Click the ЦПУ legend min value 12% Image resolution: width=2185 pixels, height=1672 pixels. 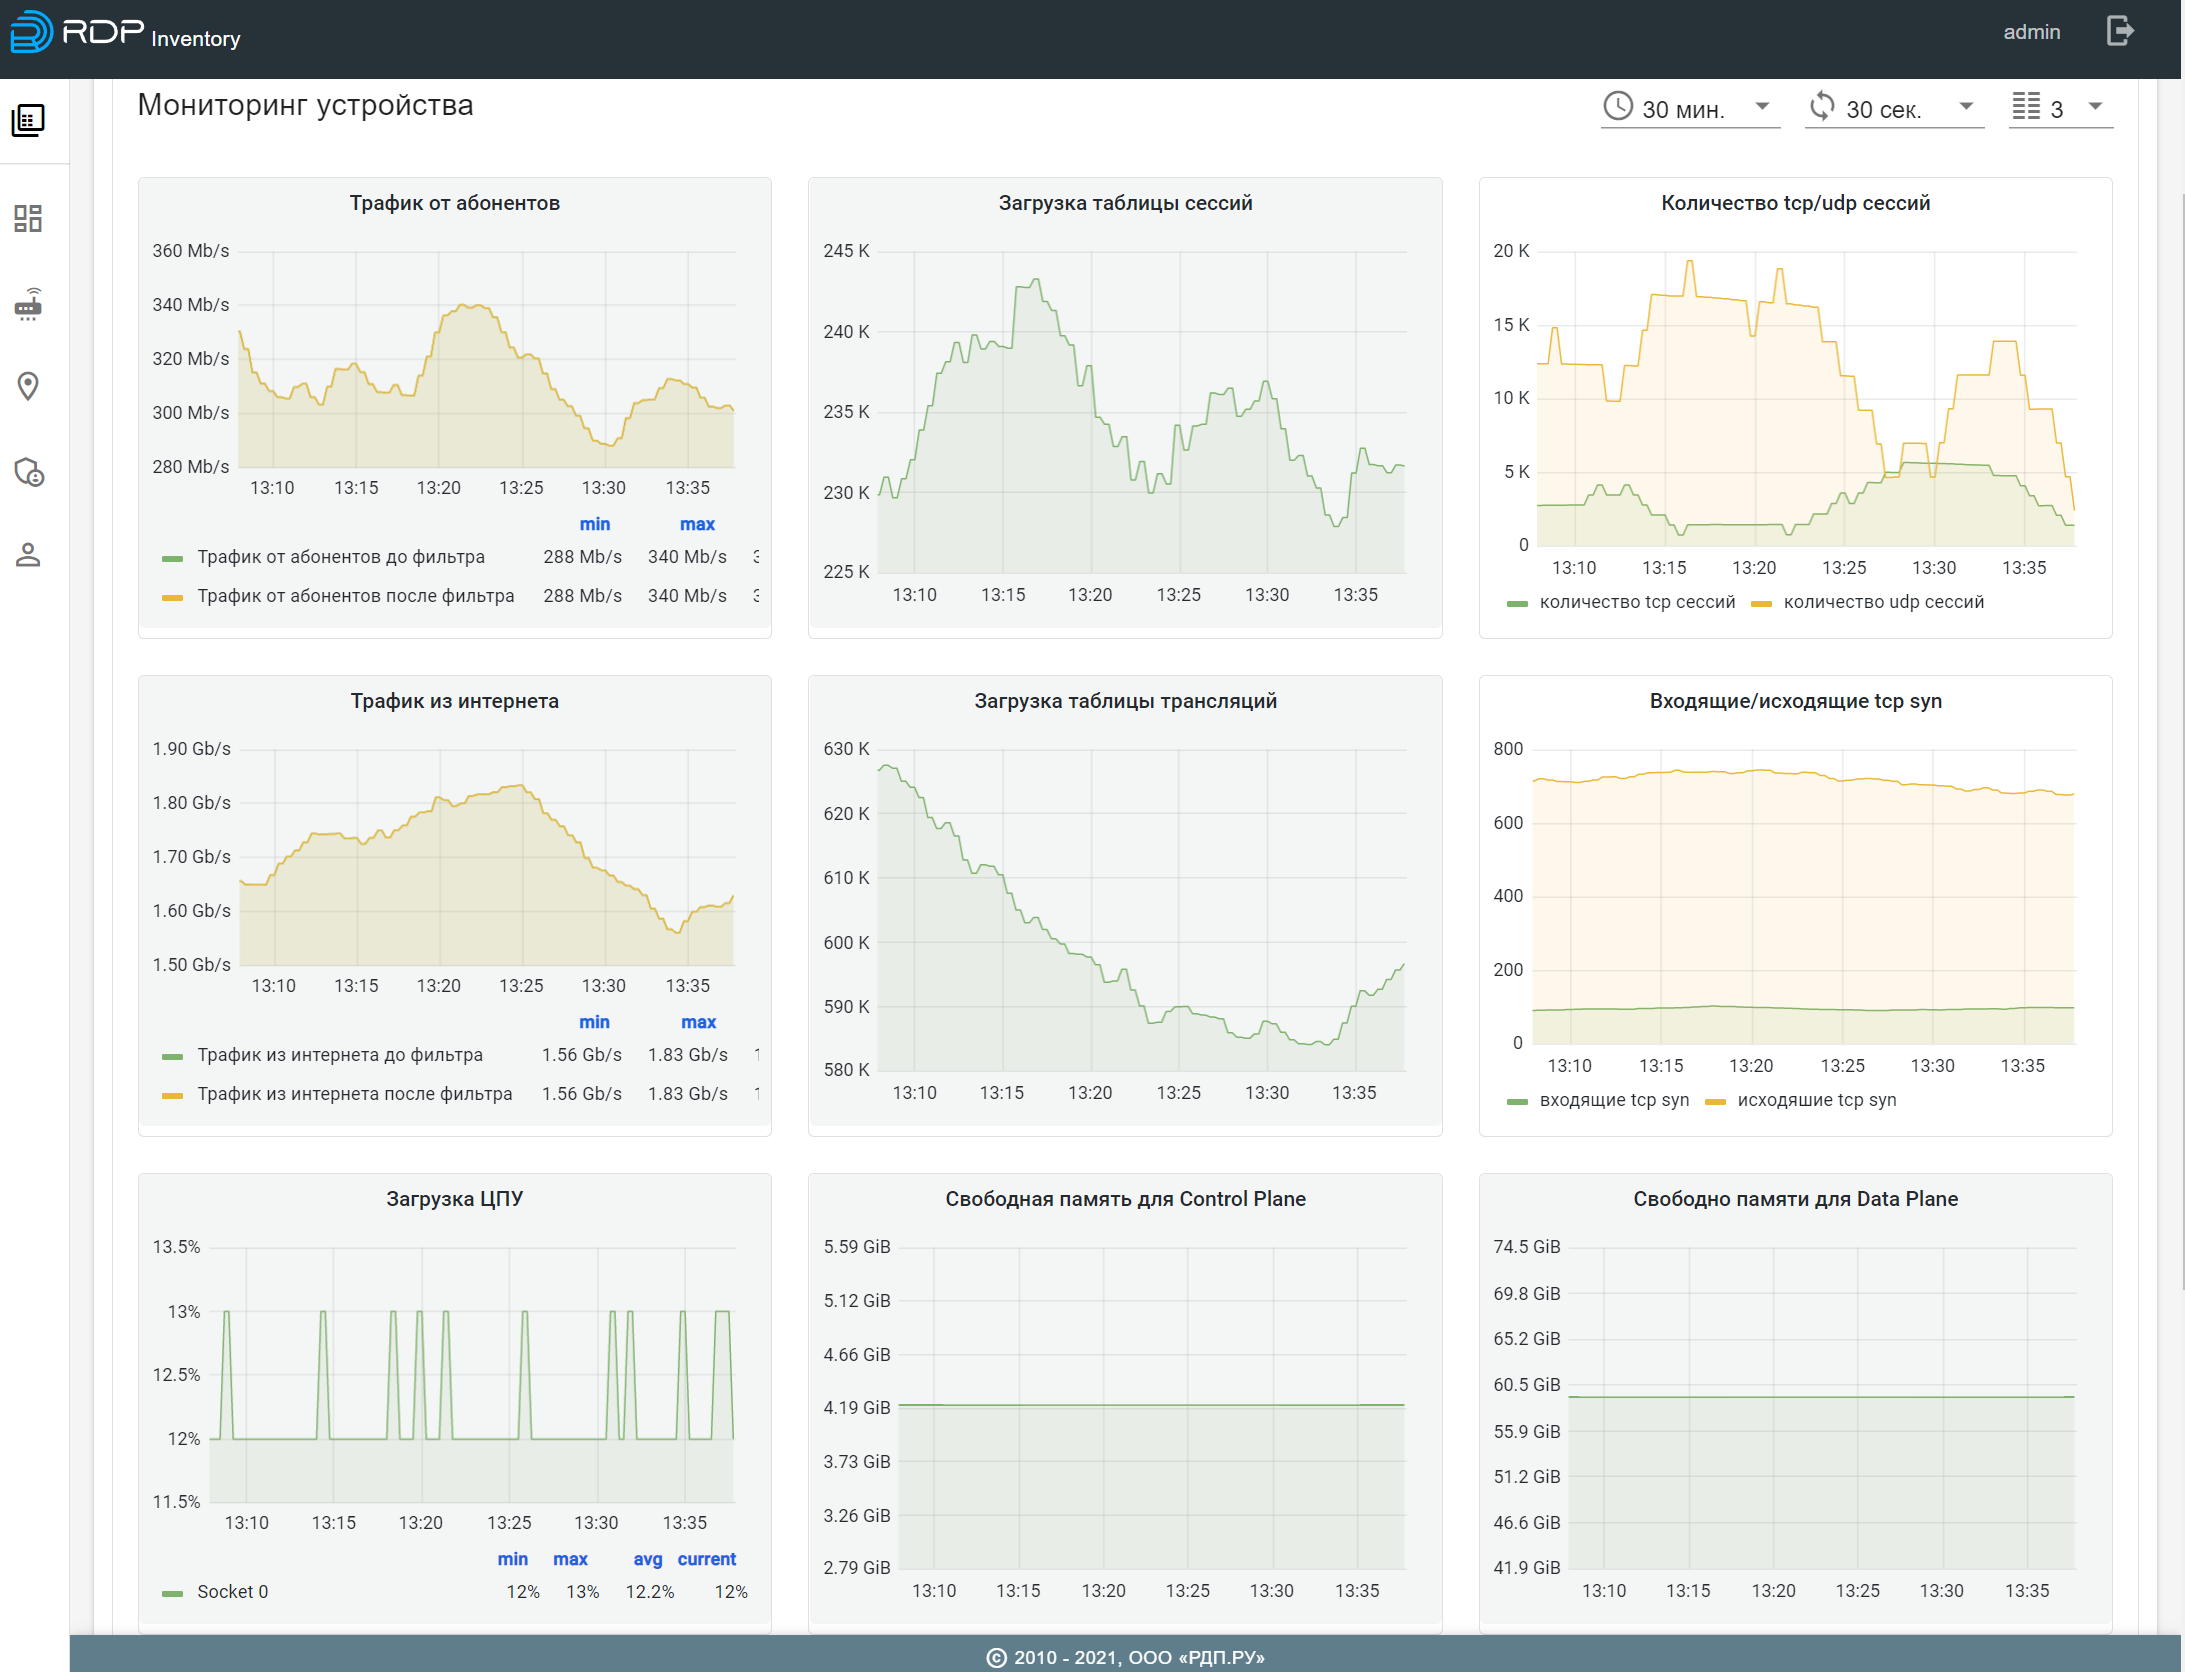[523, 1592]
